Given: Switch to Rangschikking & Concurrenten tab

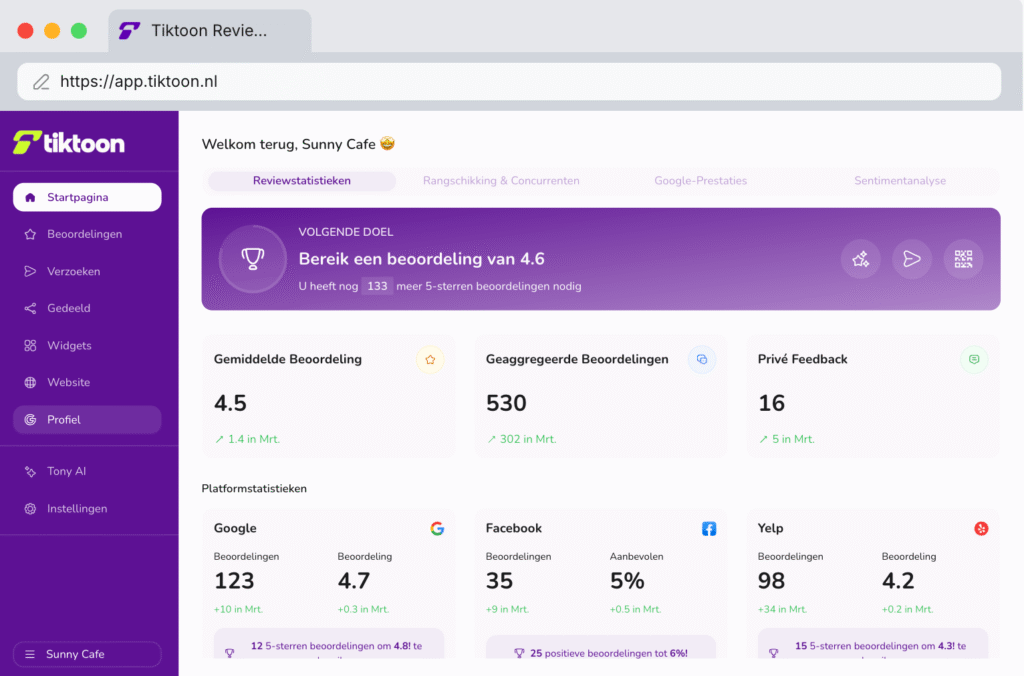Looking at the screenshot, I should click(x=501, y=181).
